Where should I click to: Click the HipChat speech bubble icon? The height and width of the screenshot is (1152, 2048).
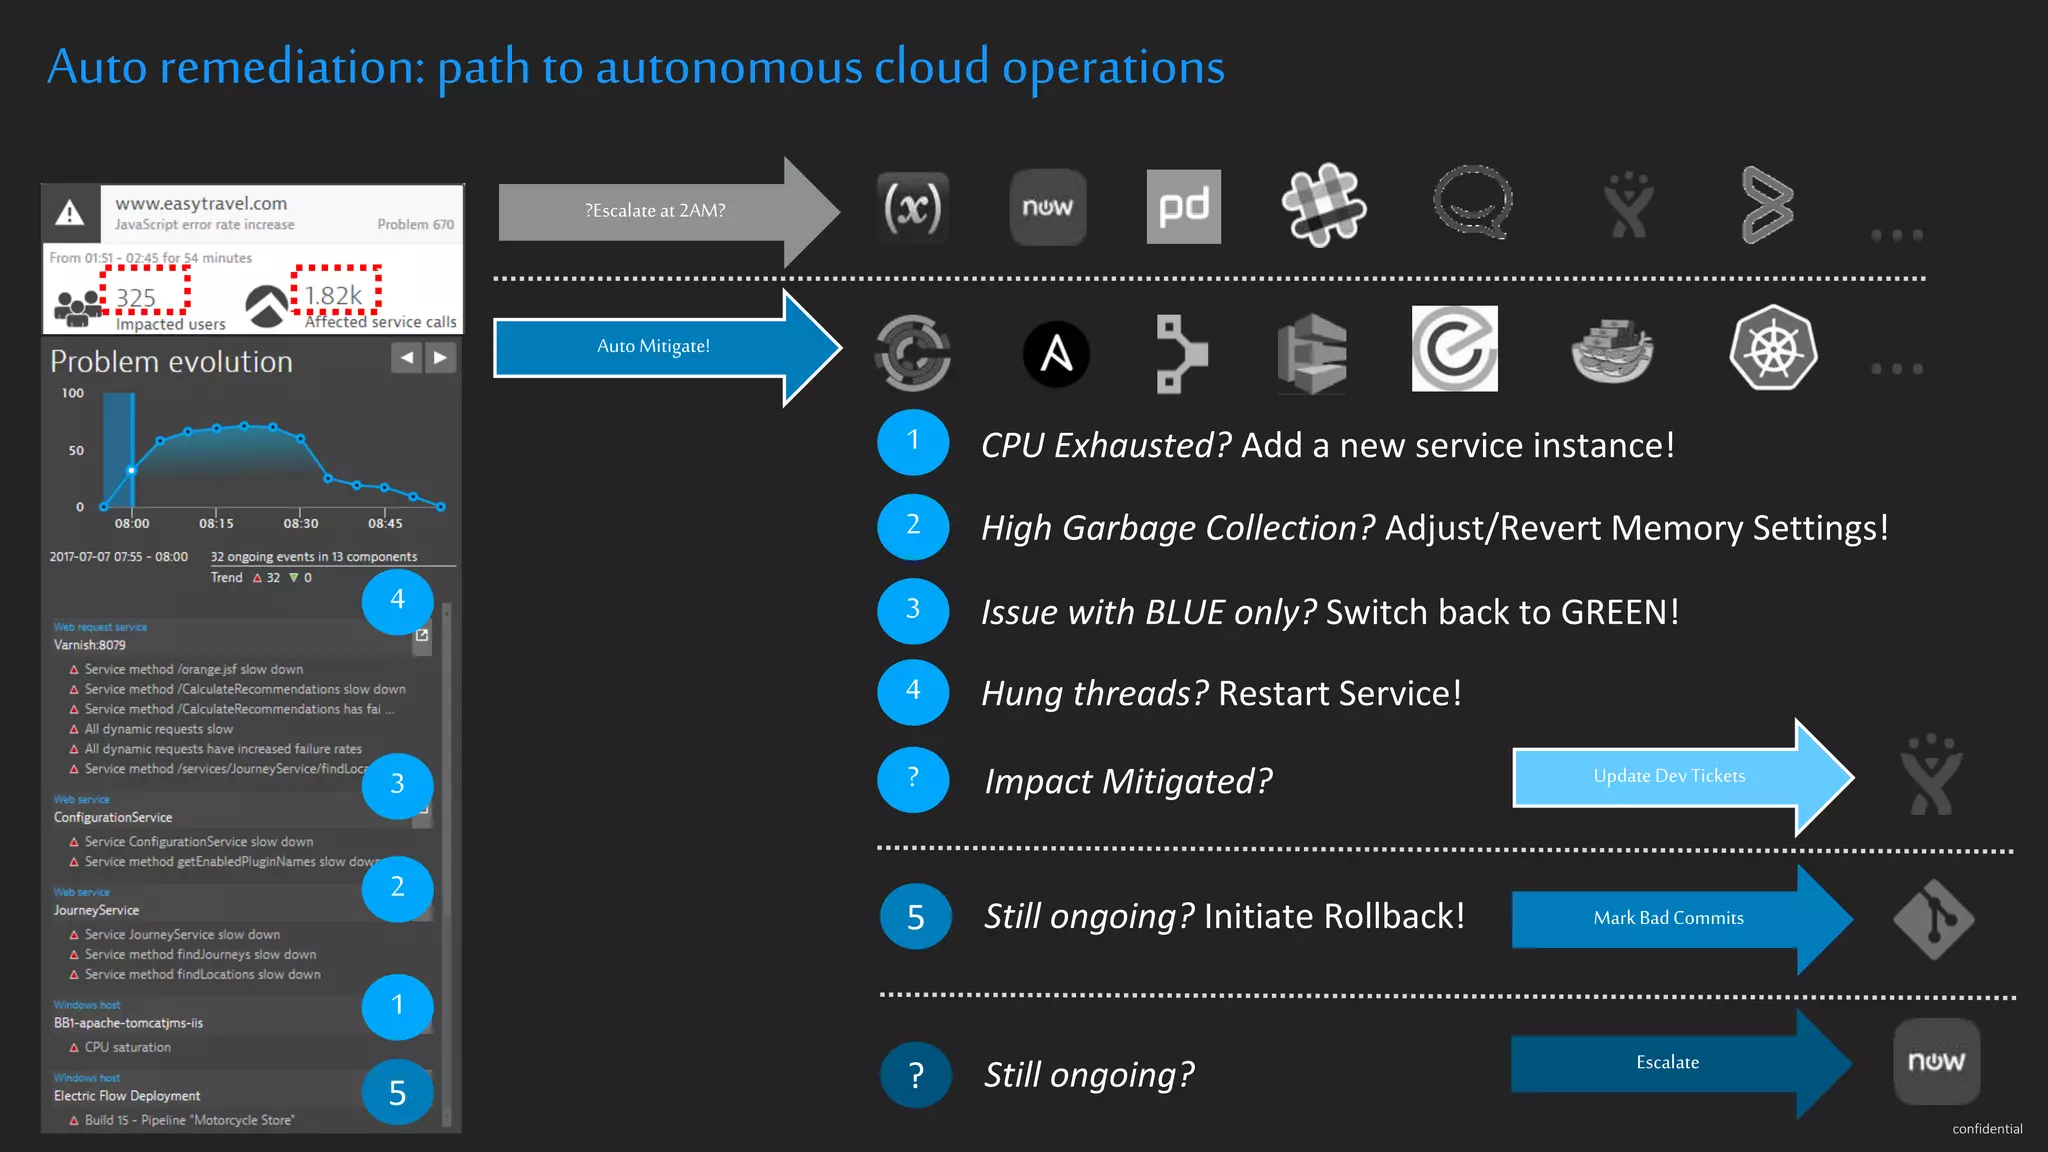click(1473, 203)
